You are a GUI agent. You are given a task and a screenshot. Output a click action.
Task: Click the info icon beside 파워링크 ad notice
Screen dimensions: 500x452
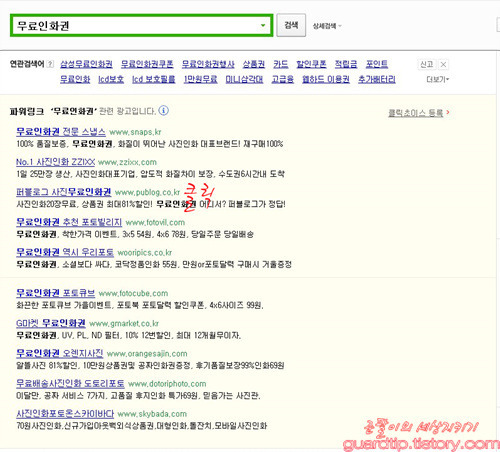[x=163, y=110]
